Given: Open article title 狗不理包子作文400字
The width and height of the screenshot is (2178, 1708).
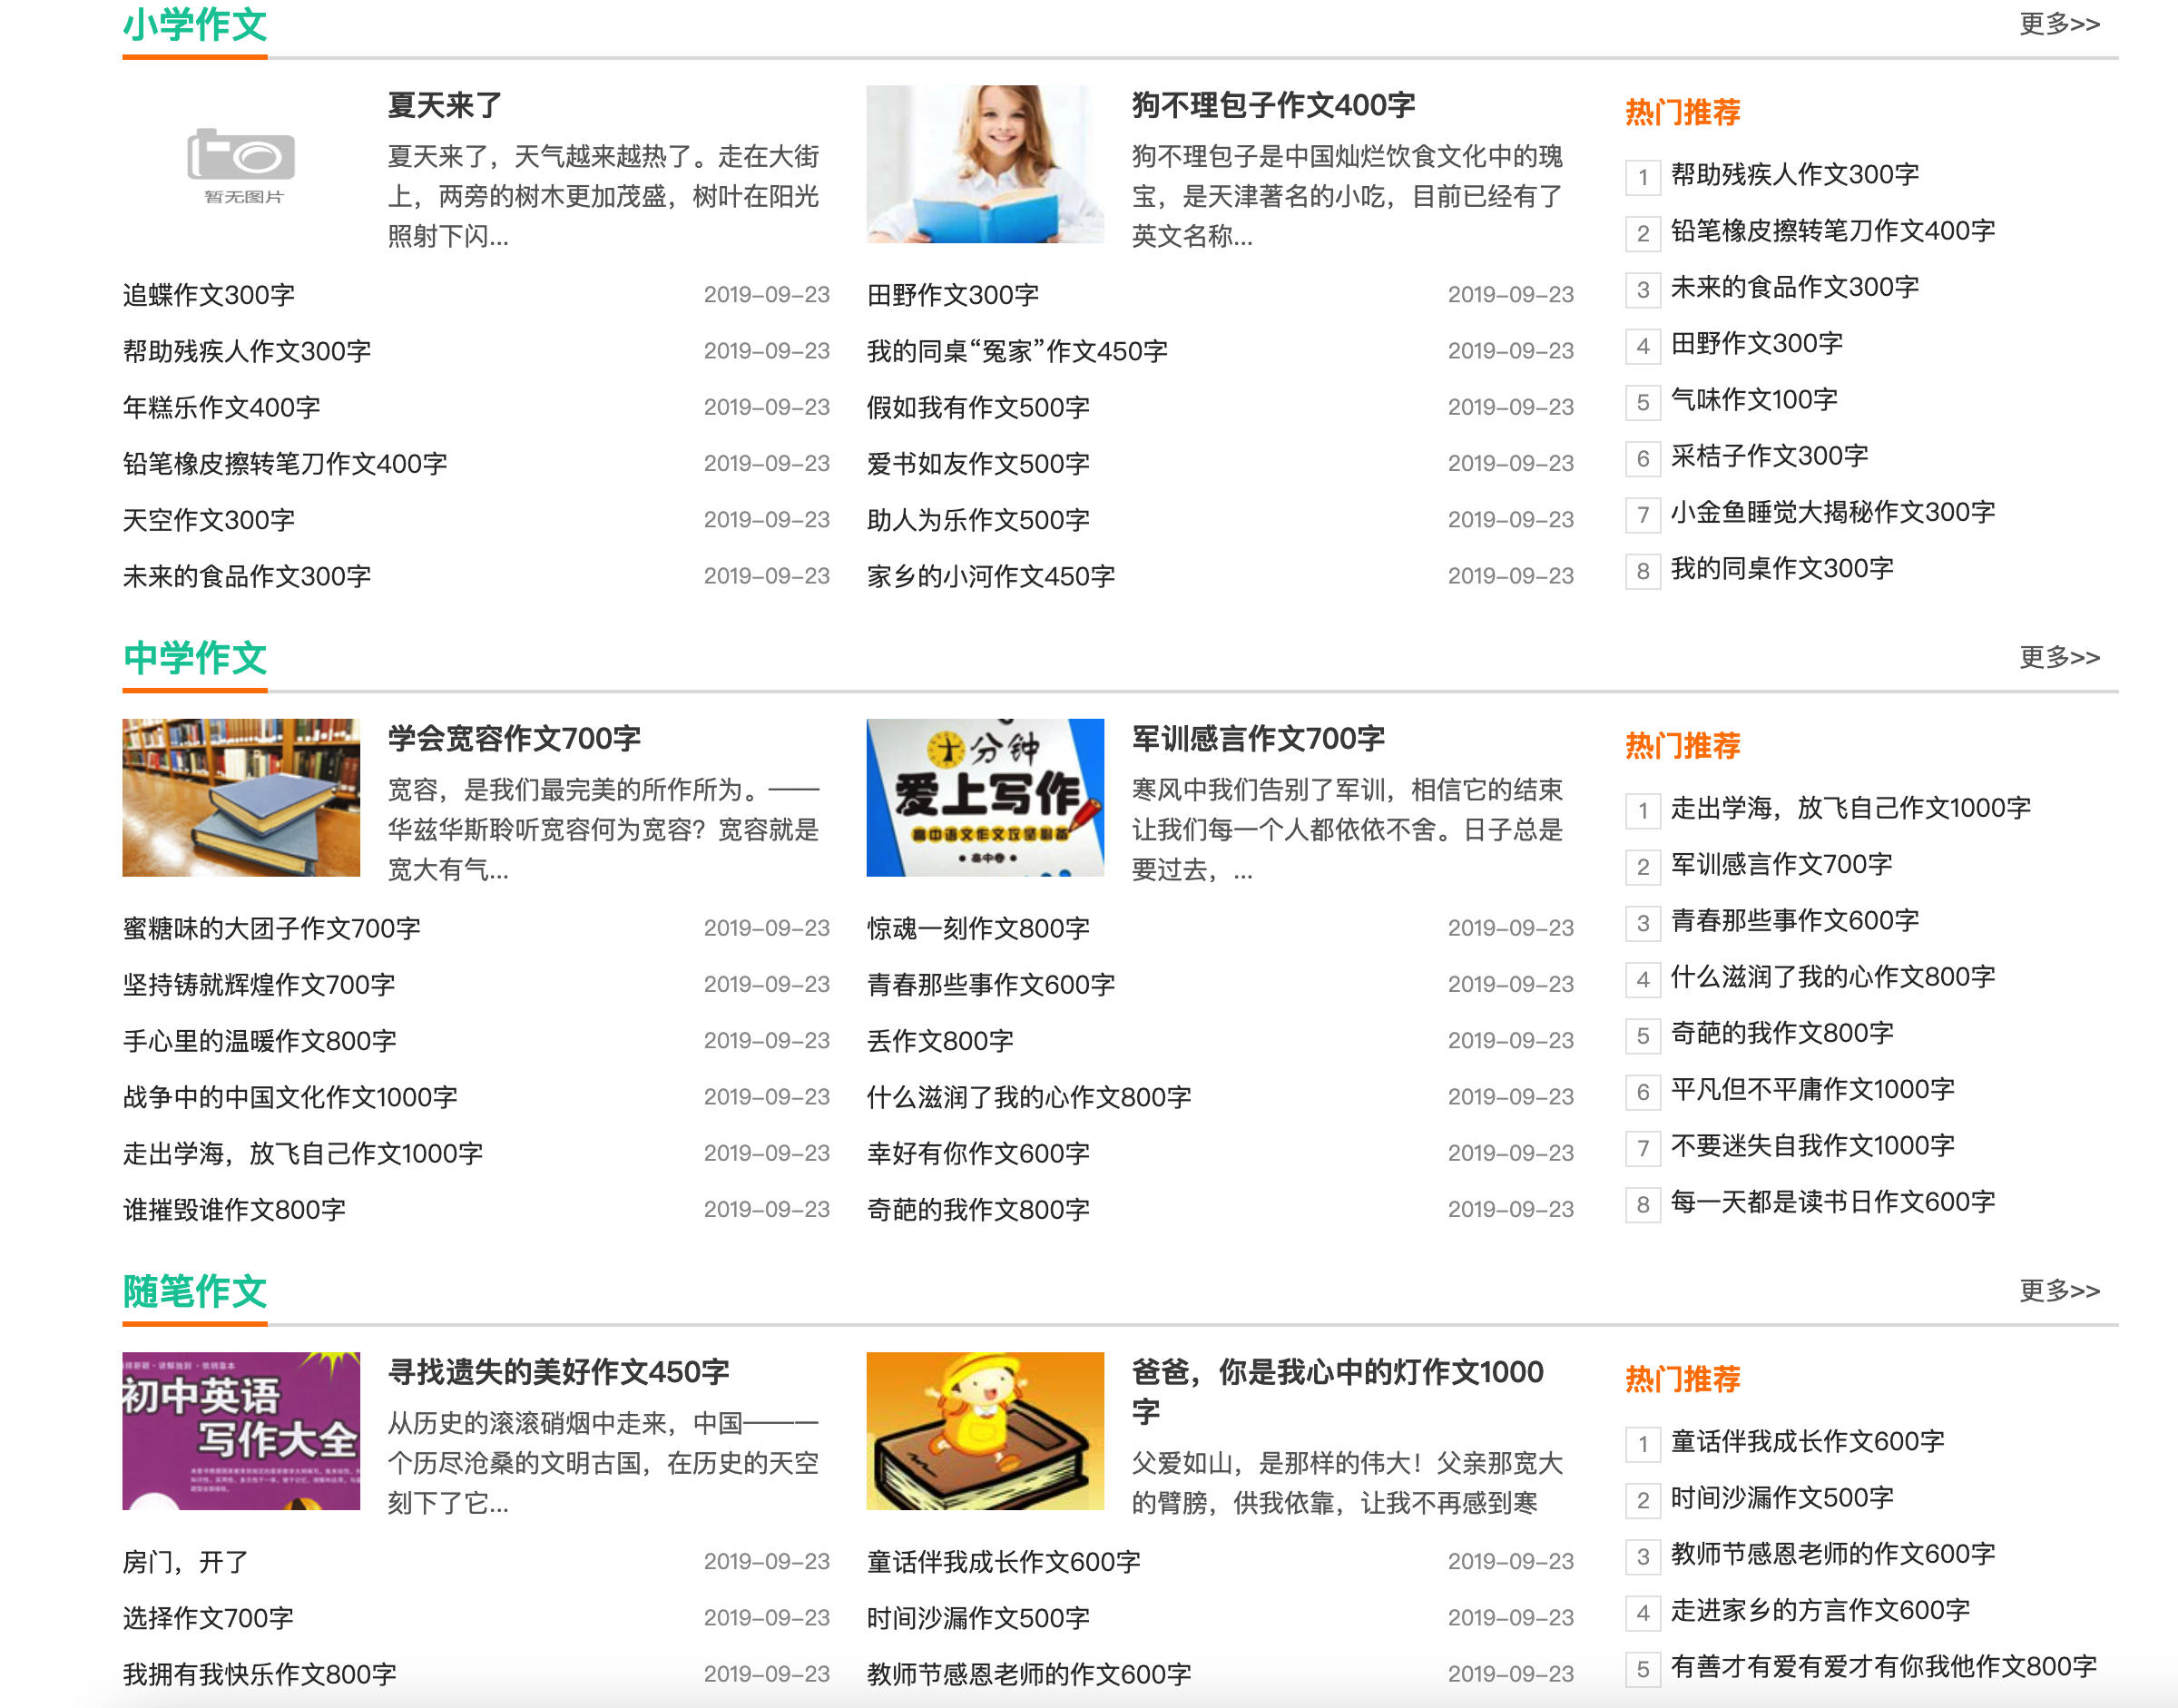Looking at the screenshot, I should tap(1273, 105).
